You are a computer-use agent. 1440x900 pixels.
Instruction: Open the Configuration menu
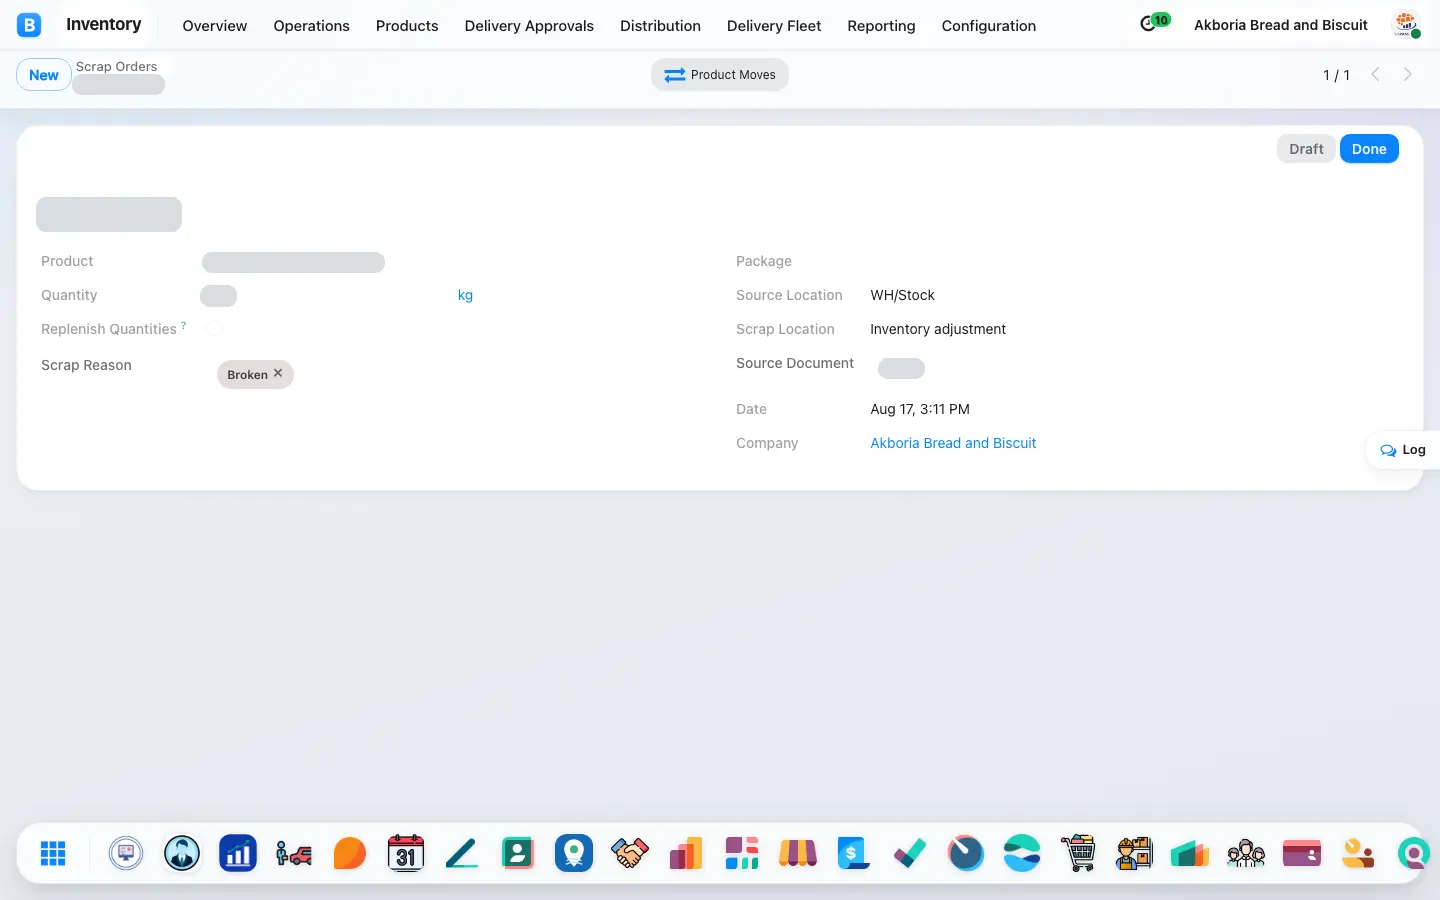pyautogui.click(x=989, y=26)
